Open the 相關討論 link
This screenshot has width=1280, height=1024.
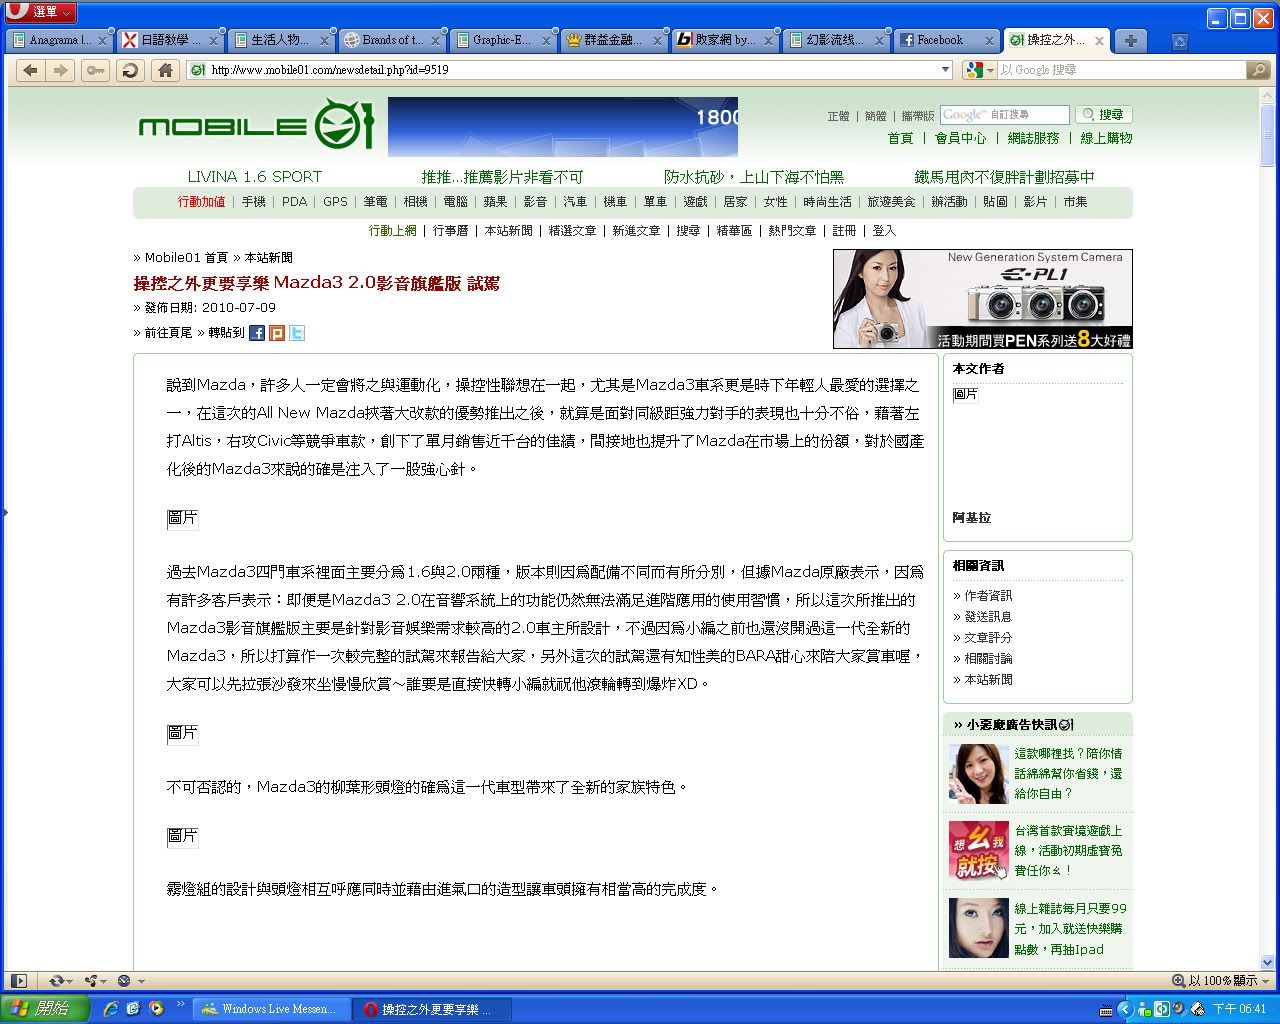[x=988, y=659]
